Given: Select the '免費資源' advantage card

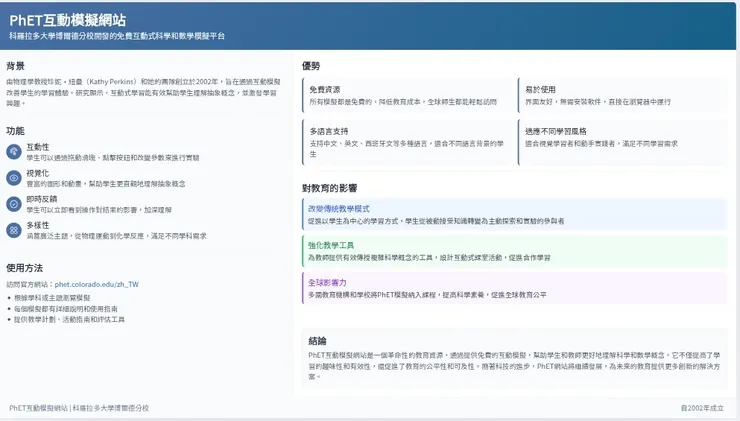Looking at the screenshot, I should pyautogui.click(x=407, y=95).
